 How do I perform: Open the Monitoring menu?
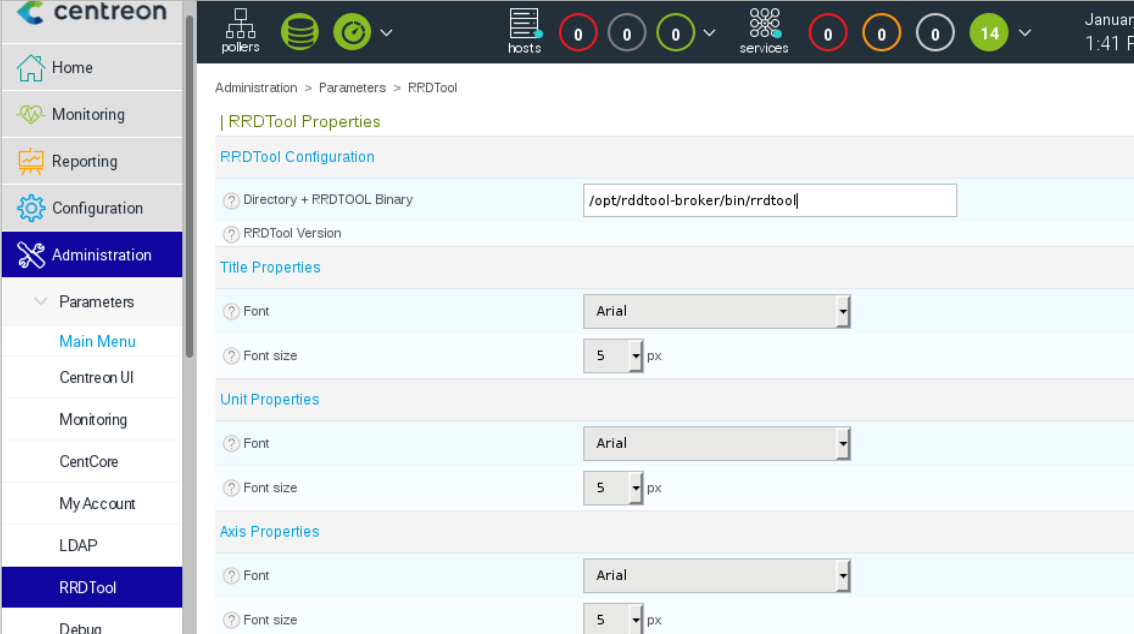coord(88,114)
